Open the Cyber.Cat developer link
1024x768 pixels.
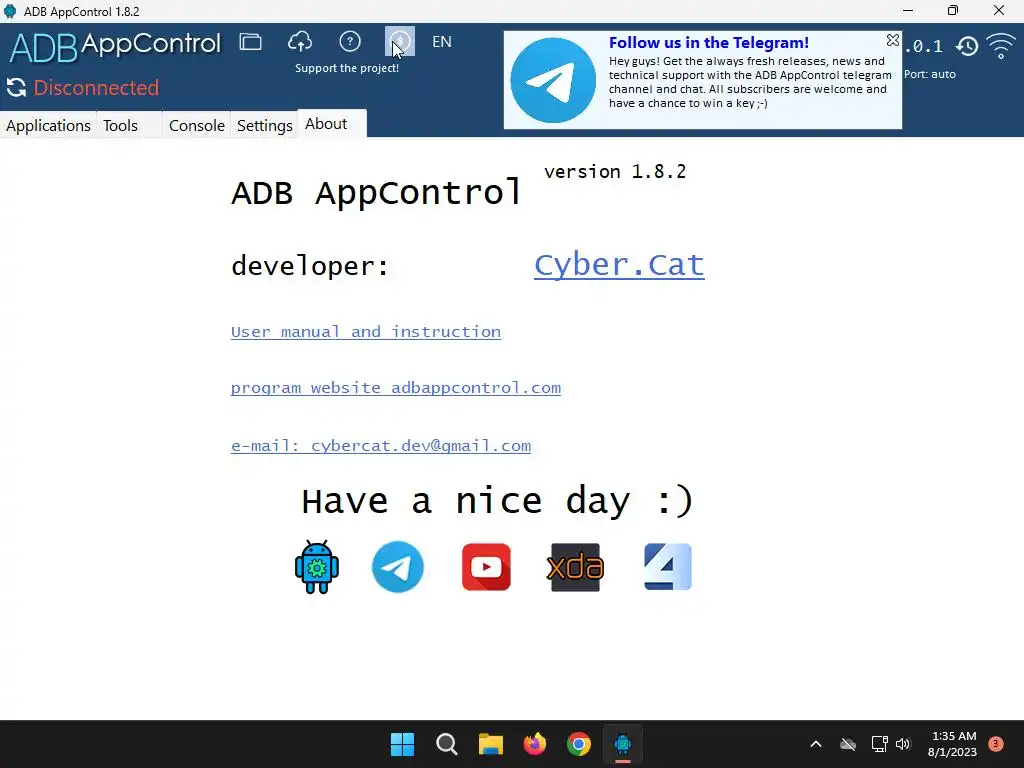click(x=619, y=265)
